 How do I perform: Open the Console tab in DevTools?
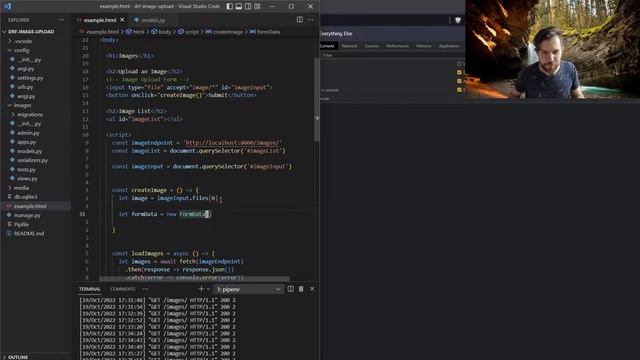pyautogui.click(x=327, y=46)
